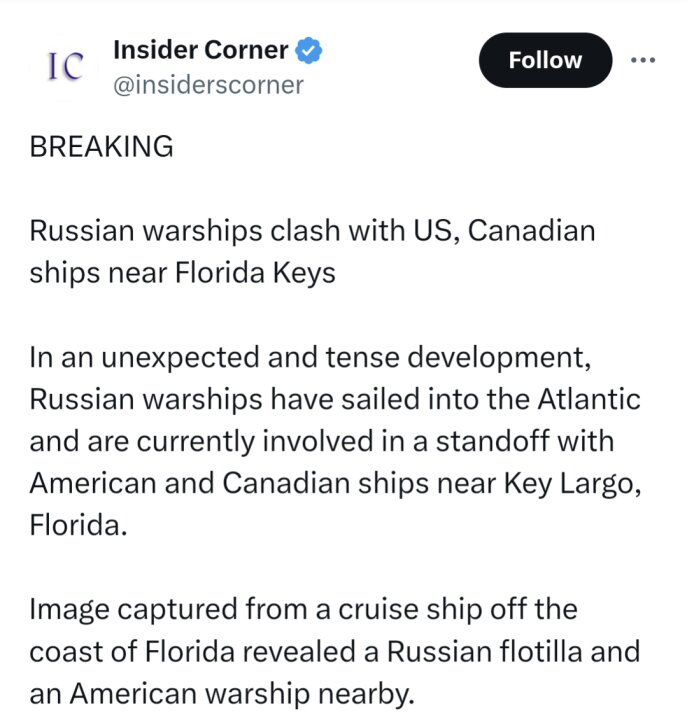Click the line 'and are currently involved in a standoff with'
The height and width of the screenshot is (720, 687).
(x=322, y=441)
